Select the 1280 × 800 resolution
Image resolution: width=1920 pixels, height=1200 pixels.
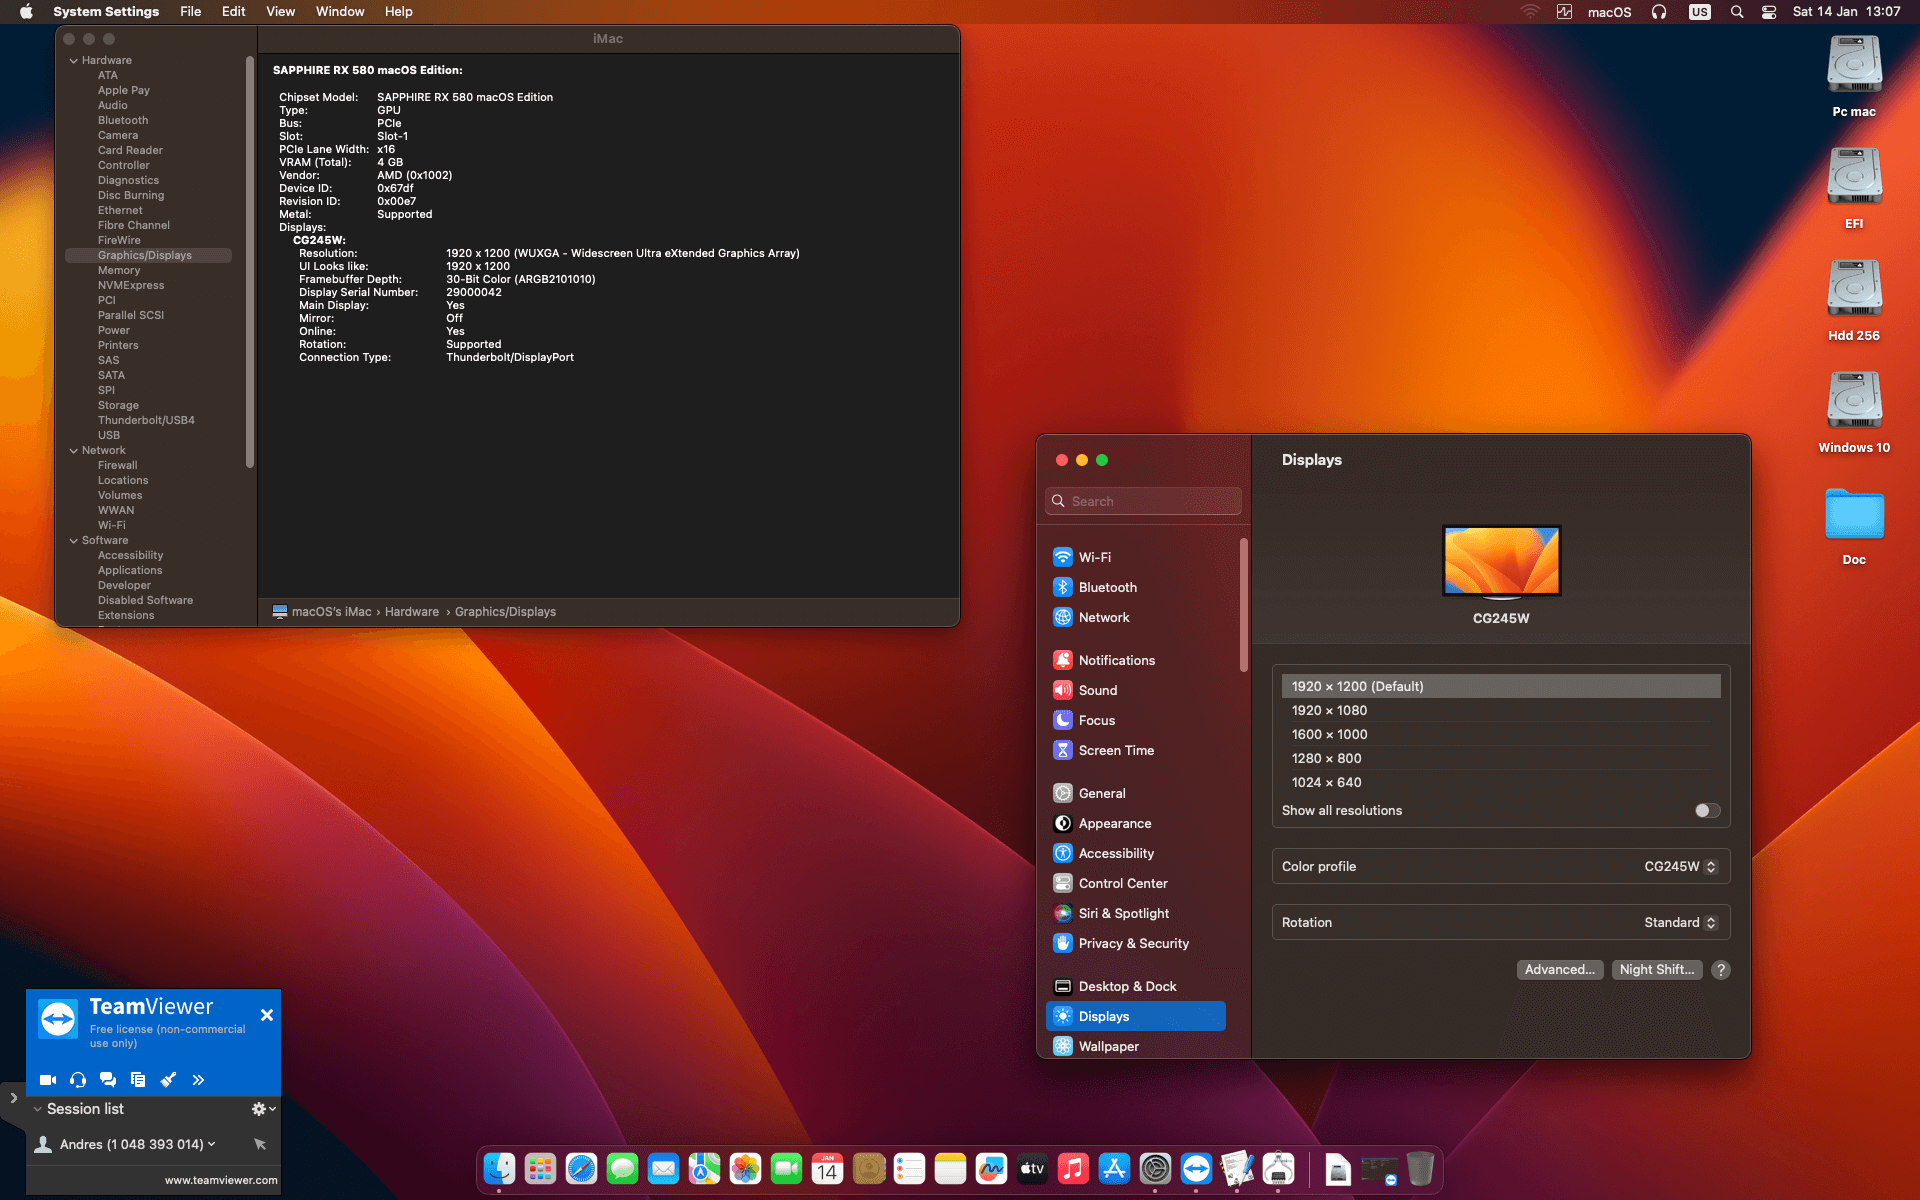[1501, 758]
